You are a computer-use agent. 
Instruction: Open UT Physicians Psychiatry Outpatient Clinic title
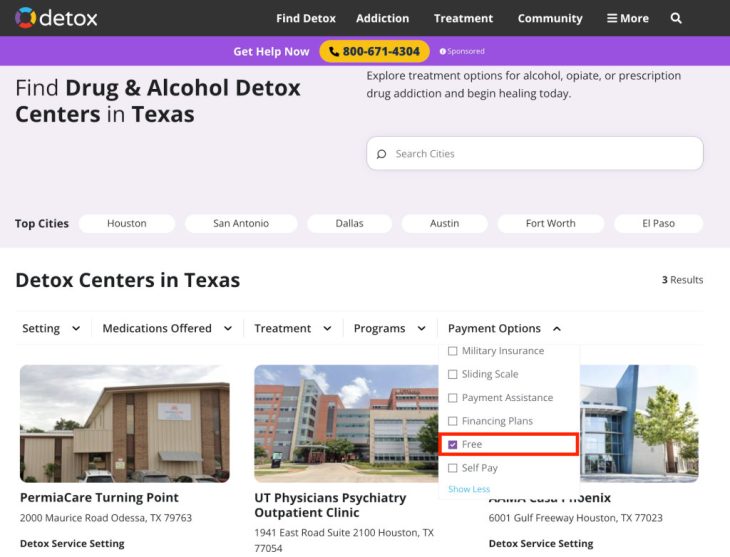coord(330,505)
